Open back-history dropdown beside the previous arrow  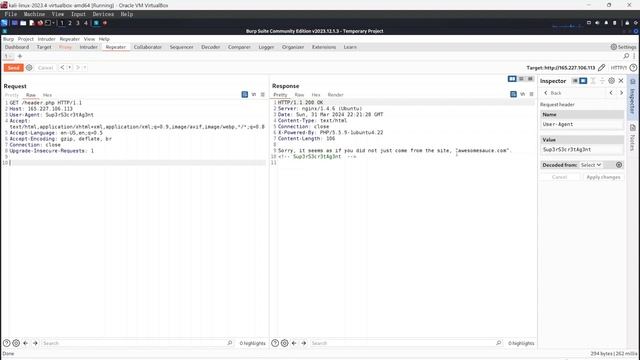[x=69, y=67]
